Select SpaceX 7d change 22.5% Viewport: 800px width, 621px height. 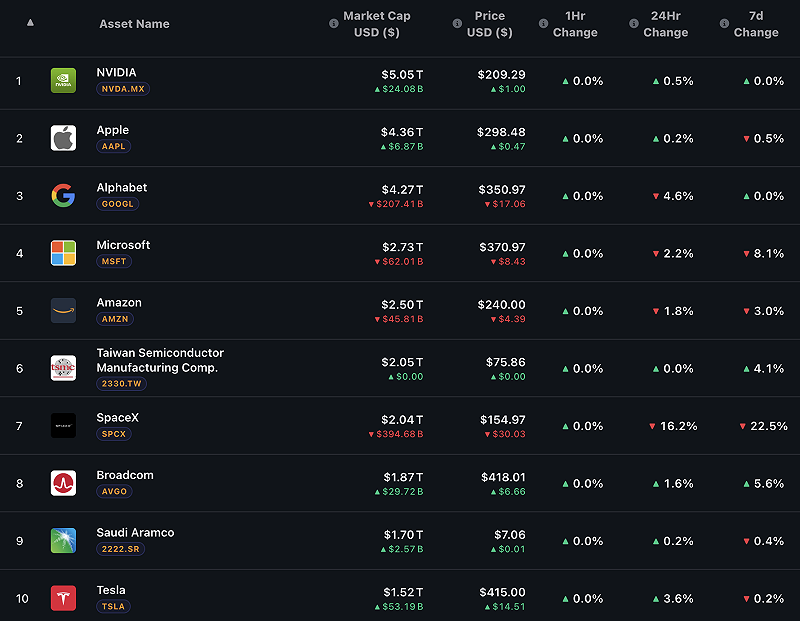(x=763, y=426)
